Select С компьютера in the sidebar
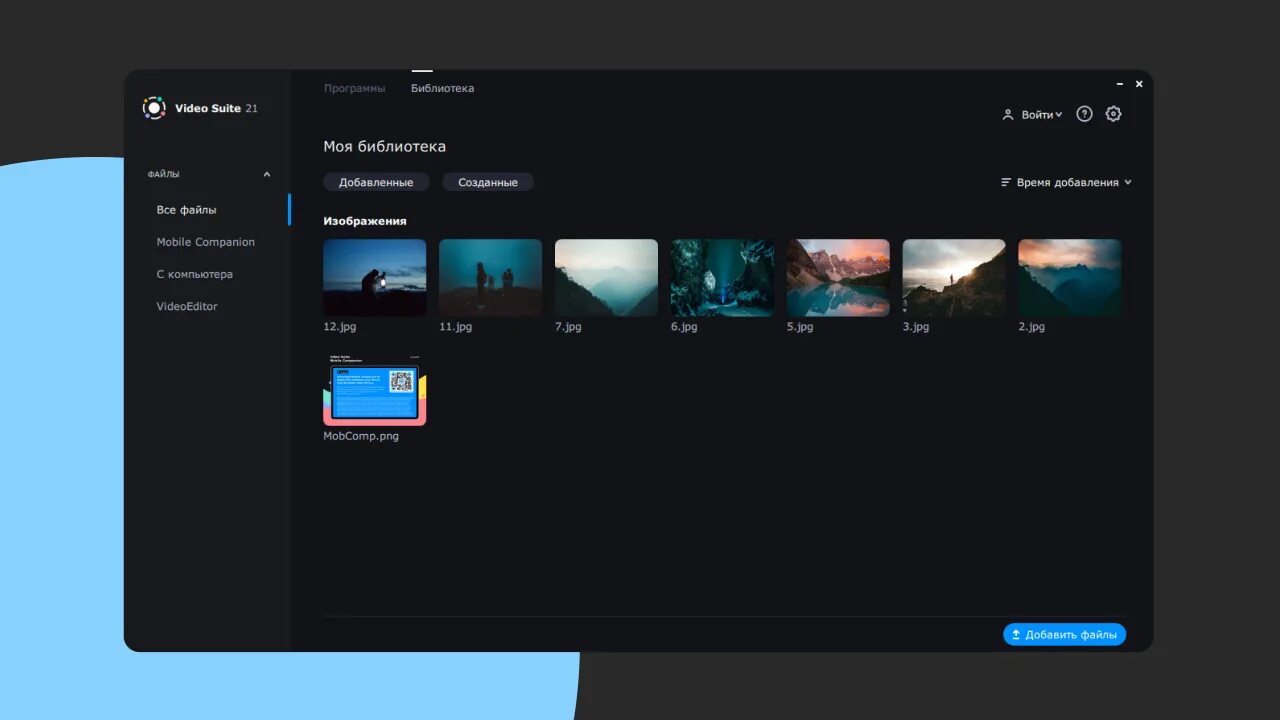1280x720 pixels. tap(195, 274)
